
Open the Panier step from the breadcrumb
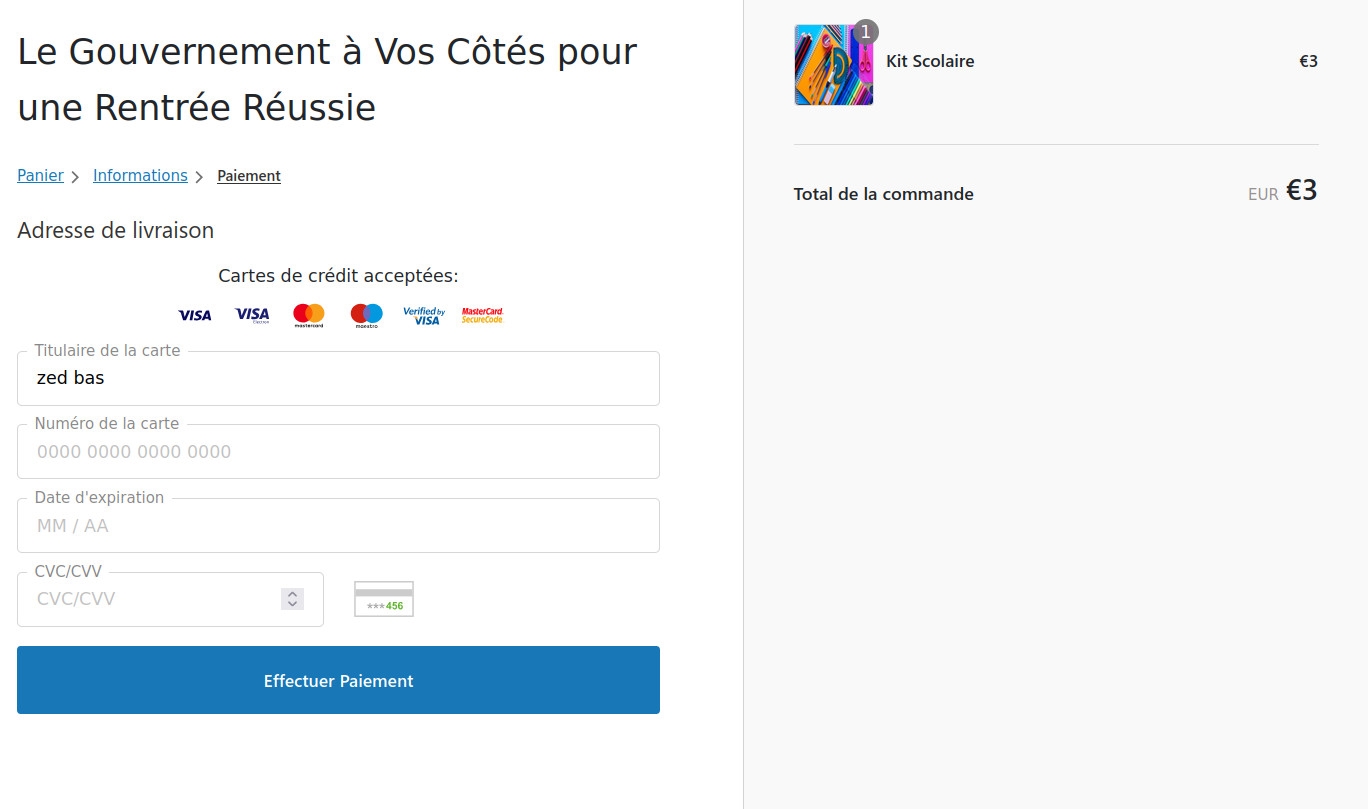pos(40,175)
